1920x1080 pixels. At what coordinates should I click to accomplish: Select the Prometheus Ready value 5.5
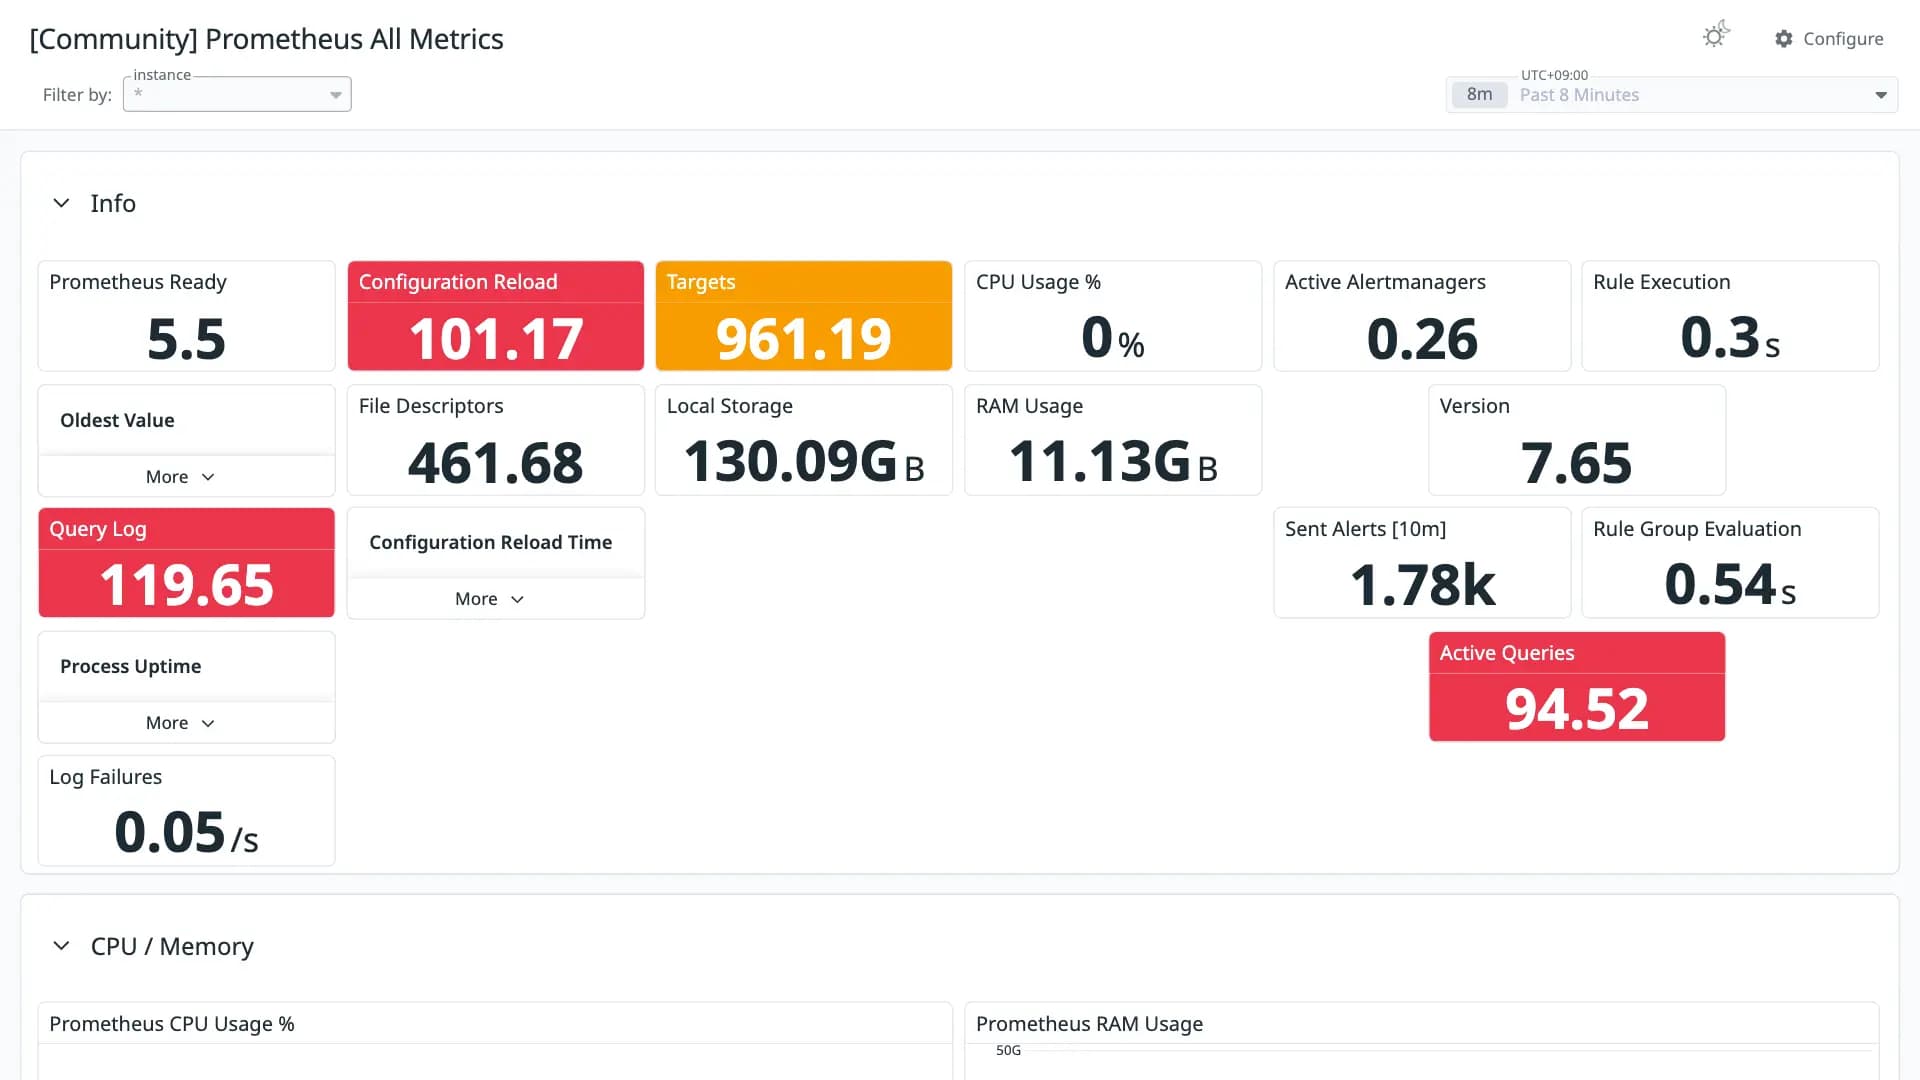(x=186, y=339)
